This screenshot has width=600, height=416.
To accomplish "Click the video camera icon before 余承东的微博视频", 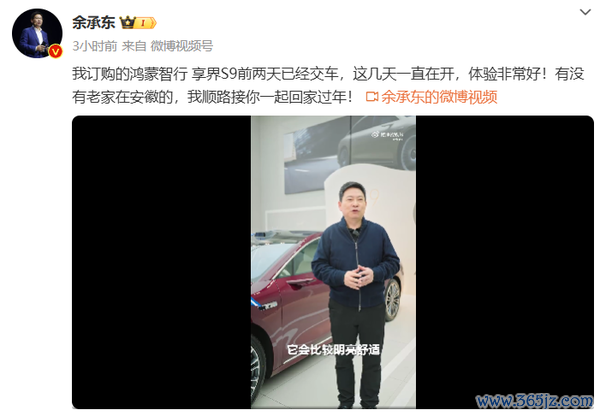I will tap(372, 96).
